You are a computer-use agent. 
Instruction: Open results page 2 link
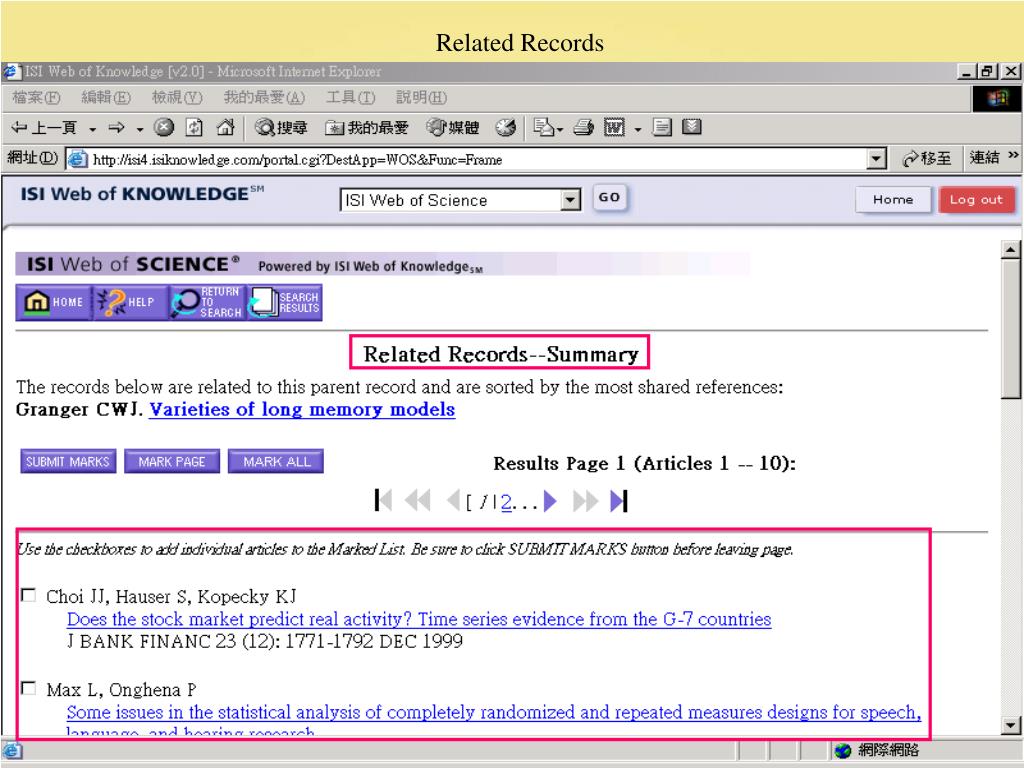coord(505,502)
